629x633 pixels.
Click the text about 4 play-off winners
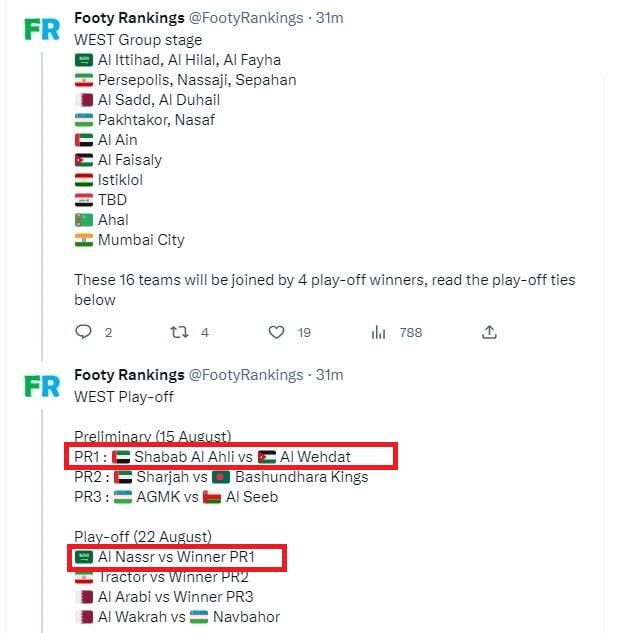click(x=324, y=280)
